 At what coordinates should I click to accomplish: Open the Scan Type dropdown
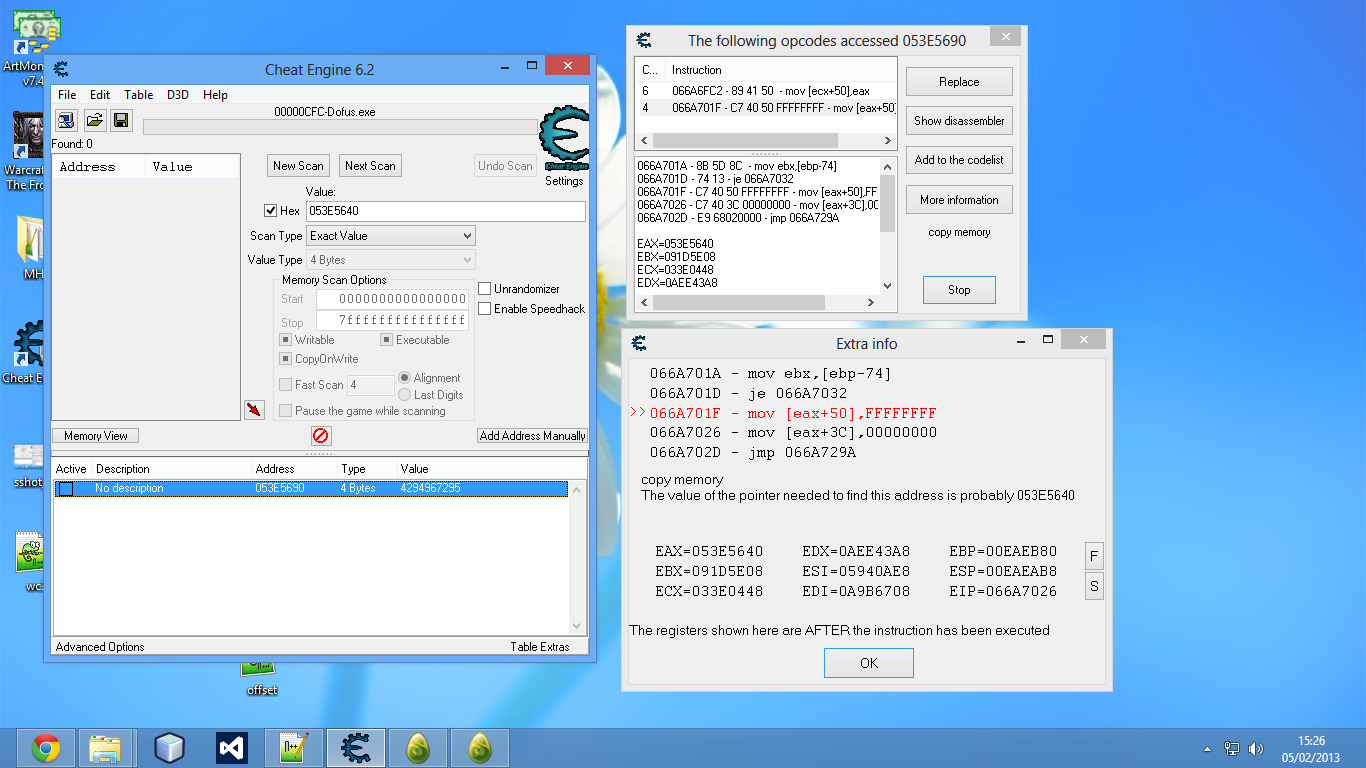pyautogui.click(x=390, y=236)
